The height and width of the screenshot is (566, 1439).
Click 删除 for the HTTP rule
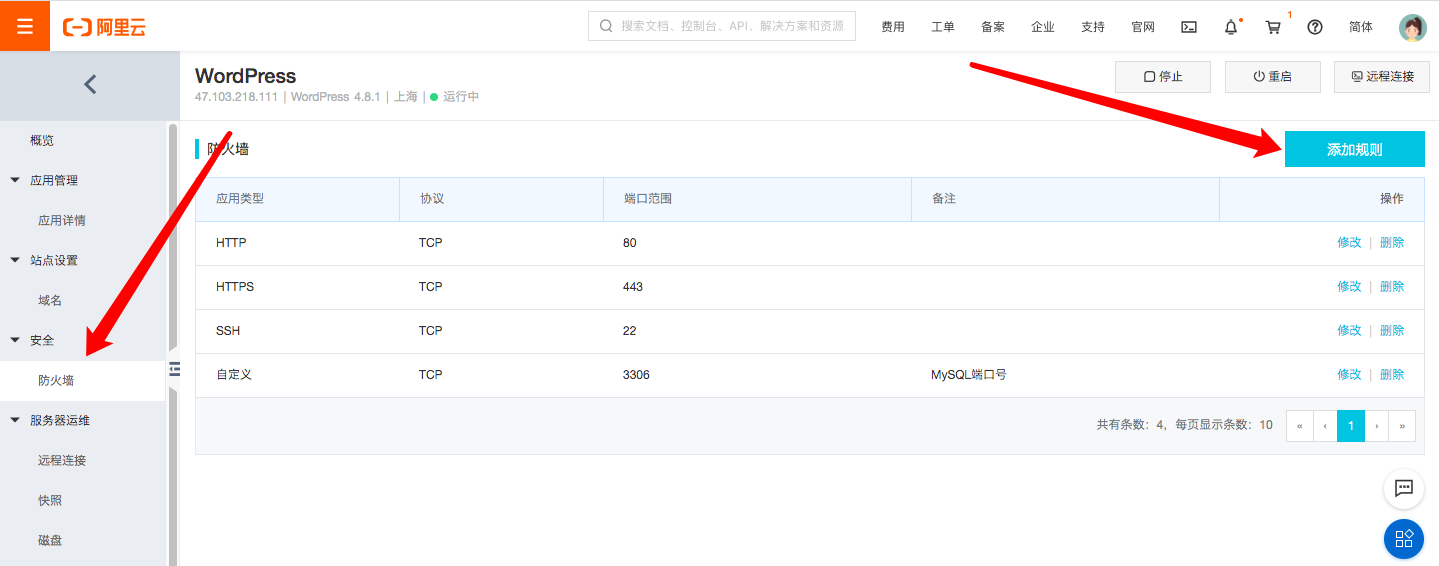point(1392,243)
